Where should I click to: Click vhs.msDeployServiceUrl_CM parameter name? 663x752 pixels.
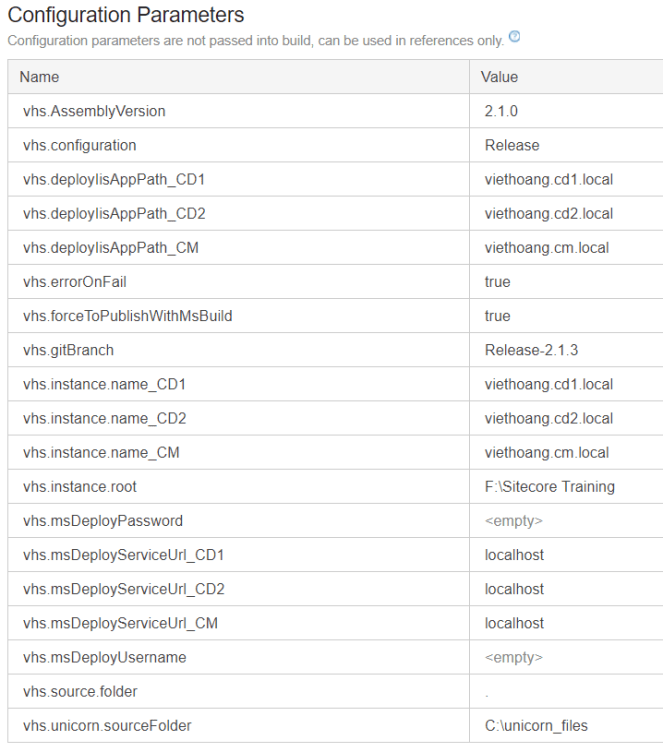coord(120,623)
